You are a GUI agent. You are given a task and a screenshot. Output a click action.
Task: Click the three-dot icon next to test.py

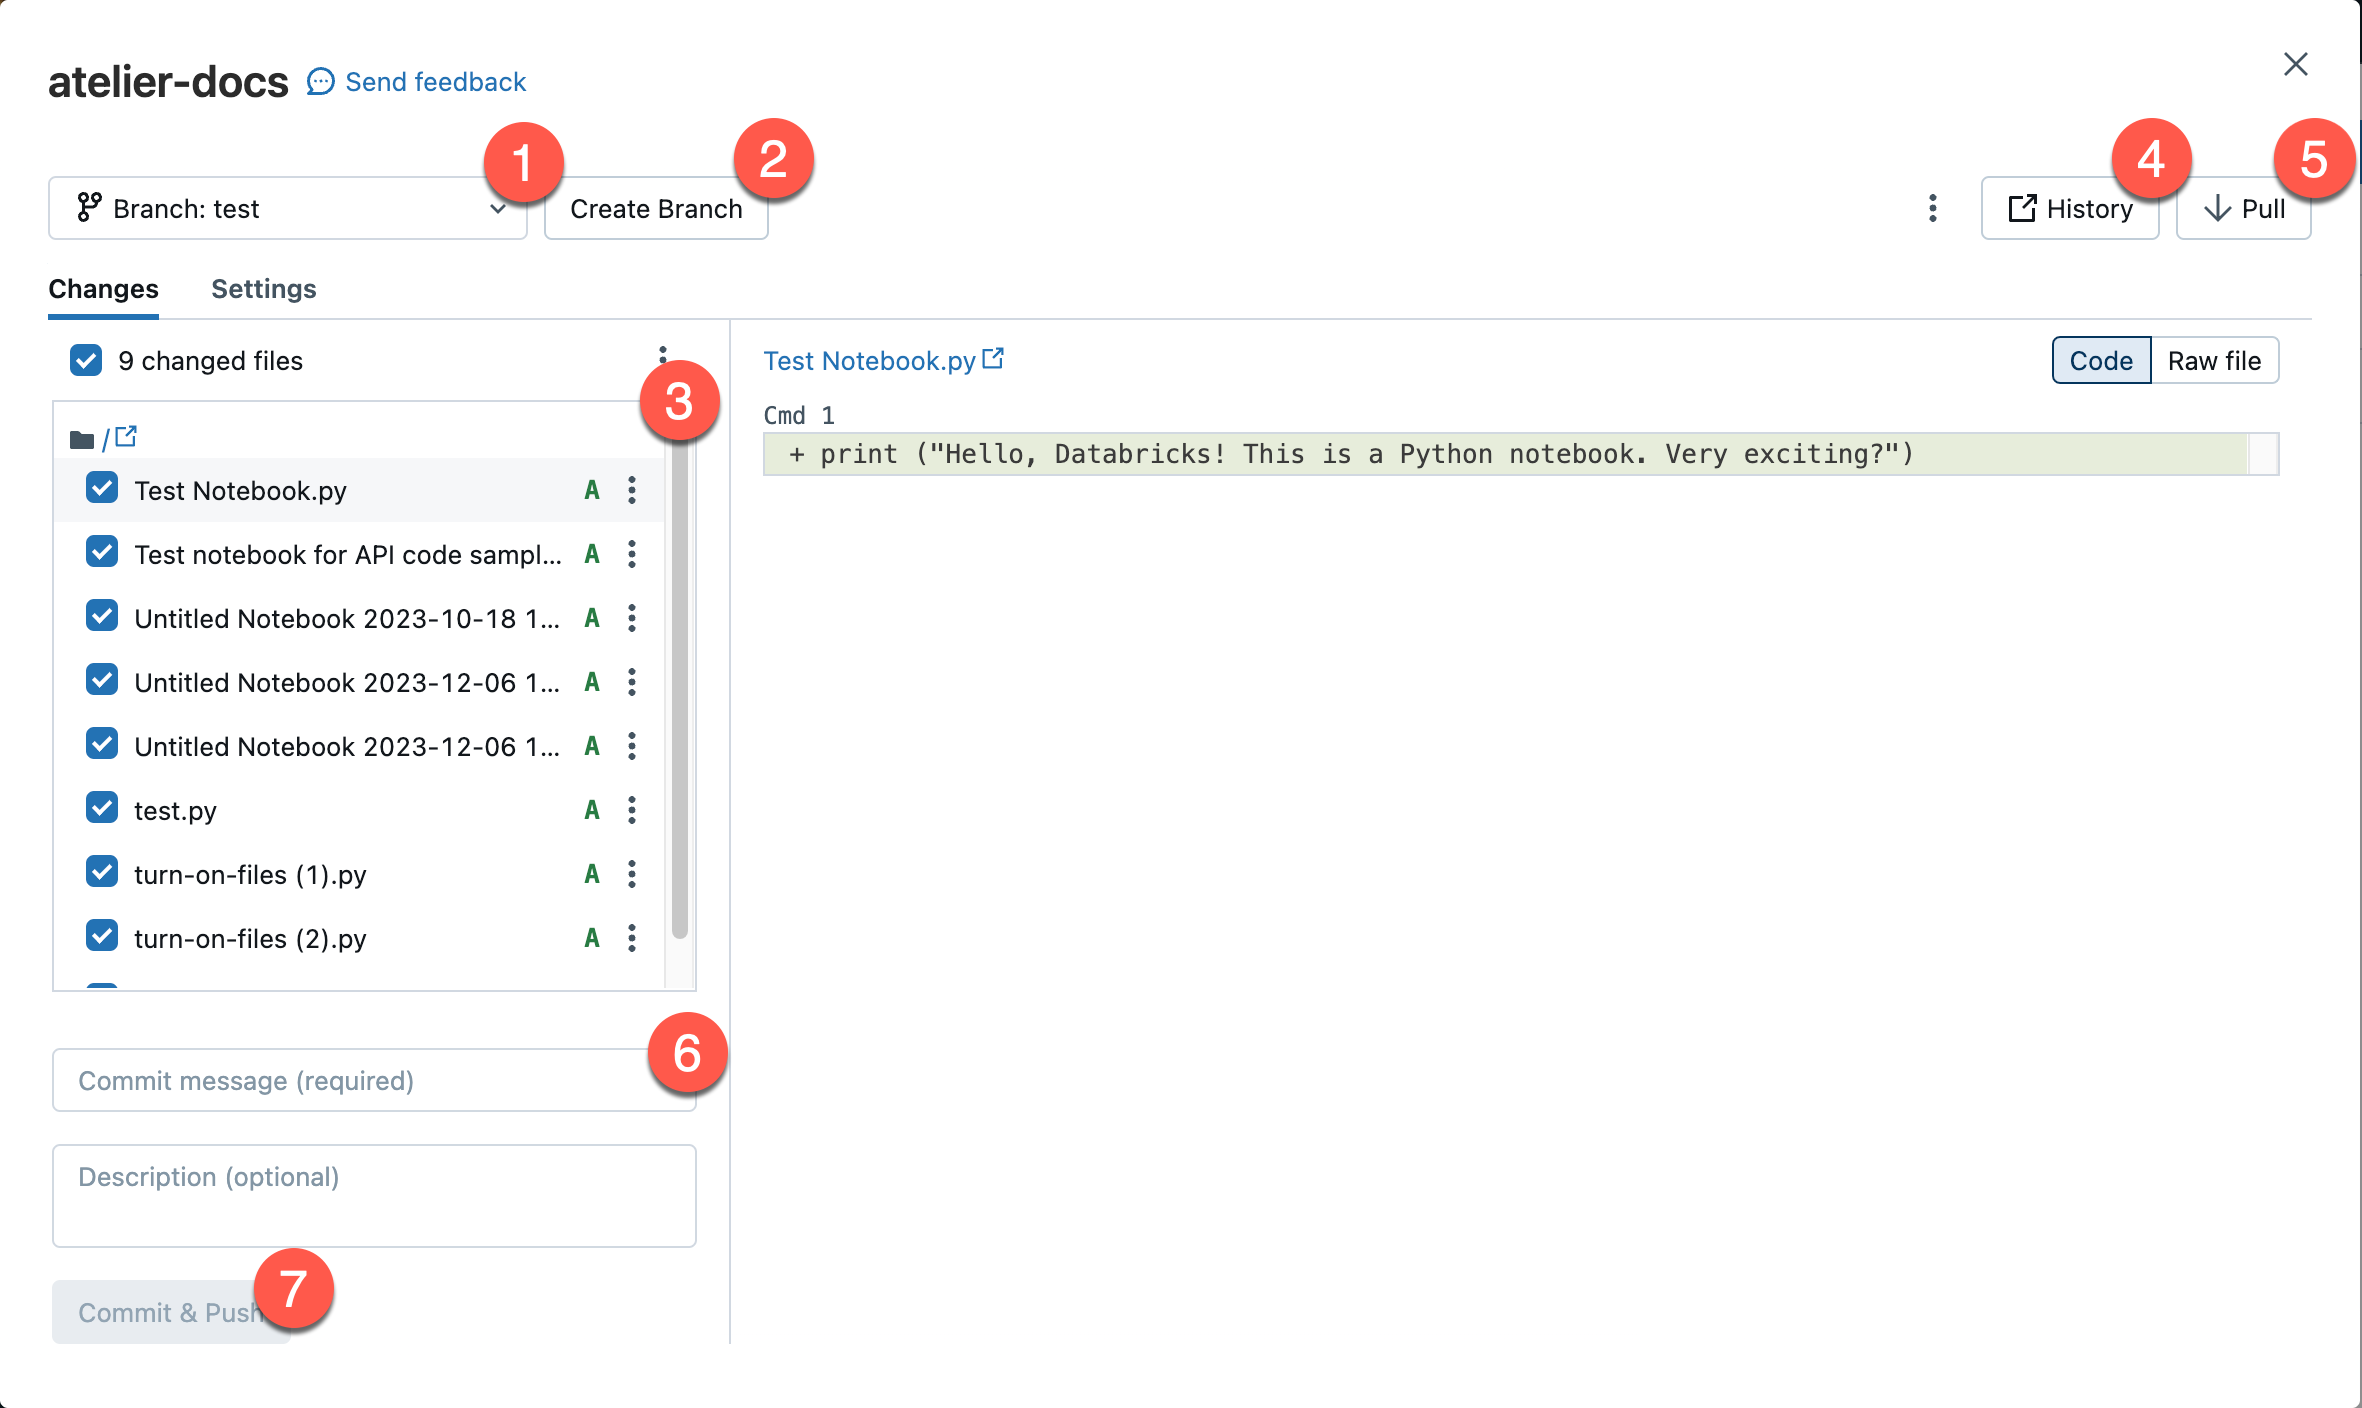pyautogui.click(x=632, y=810)
